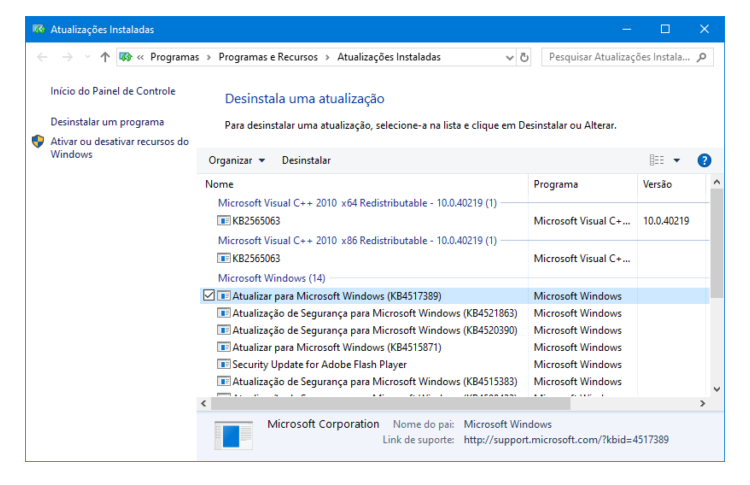Open Ativar ou desativar recursos do Windows
This screenshot has width=750, height=485.
point(120,148)
